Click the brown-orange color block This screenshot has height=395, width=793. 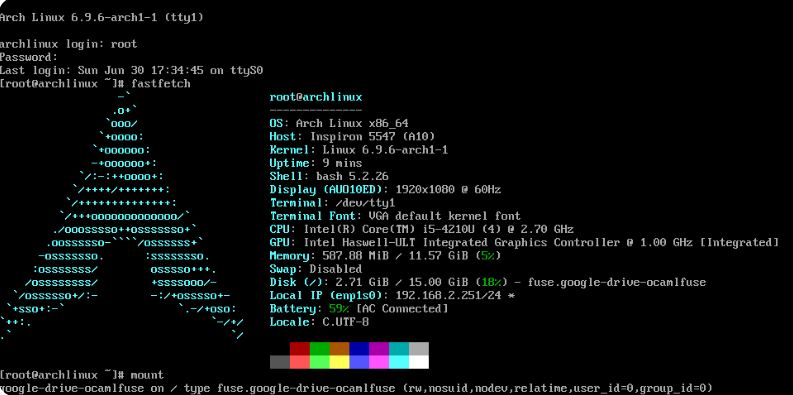pyautogui.click(x=339, y=348)
